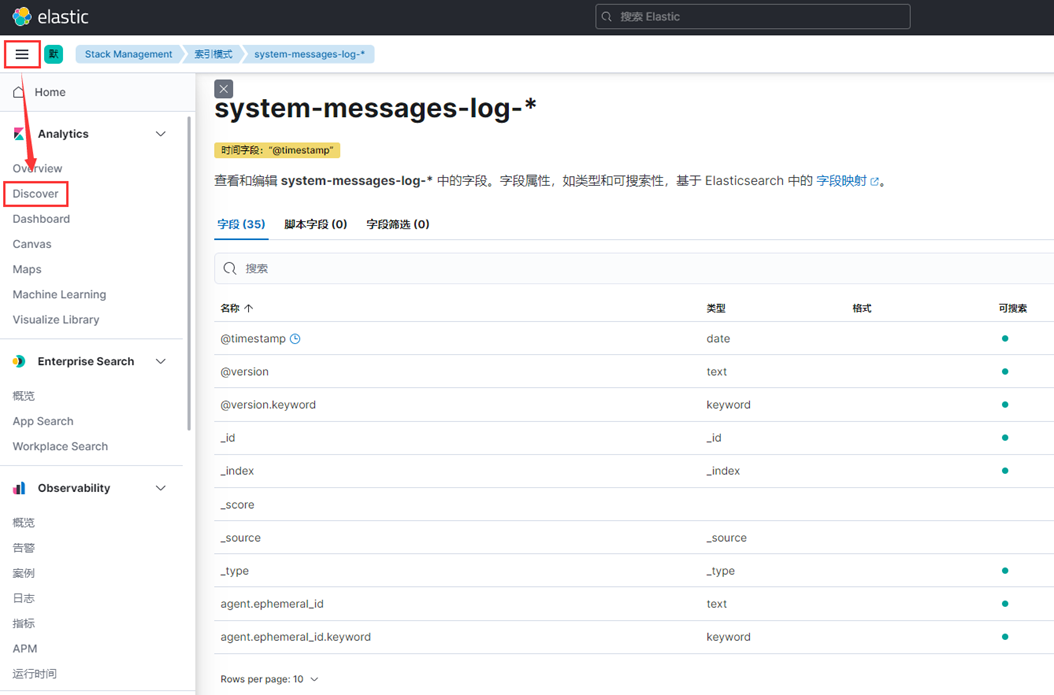Open 字段映射 documentation link

(847, 181)
